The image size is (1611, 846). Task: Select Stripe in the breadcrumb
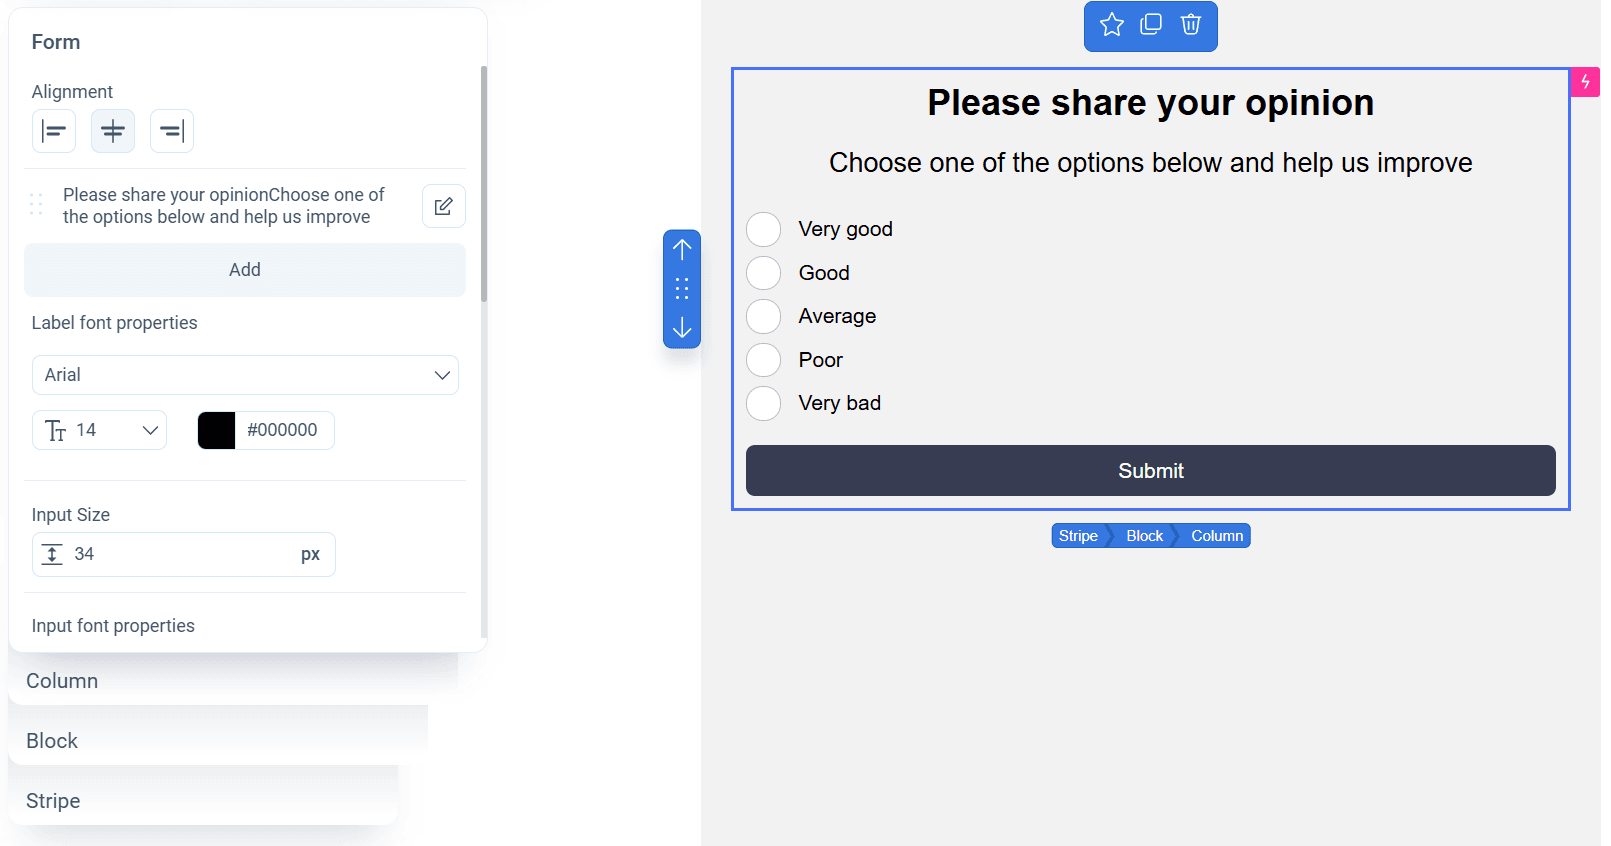[x=1078, y=536]
